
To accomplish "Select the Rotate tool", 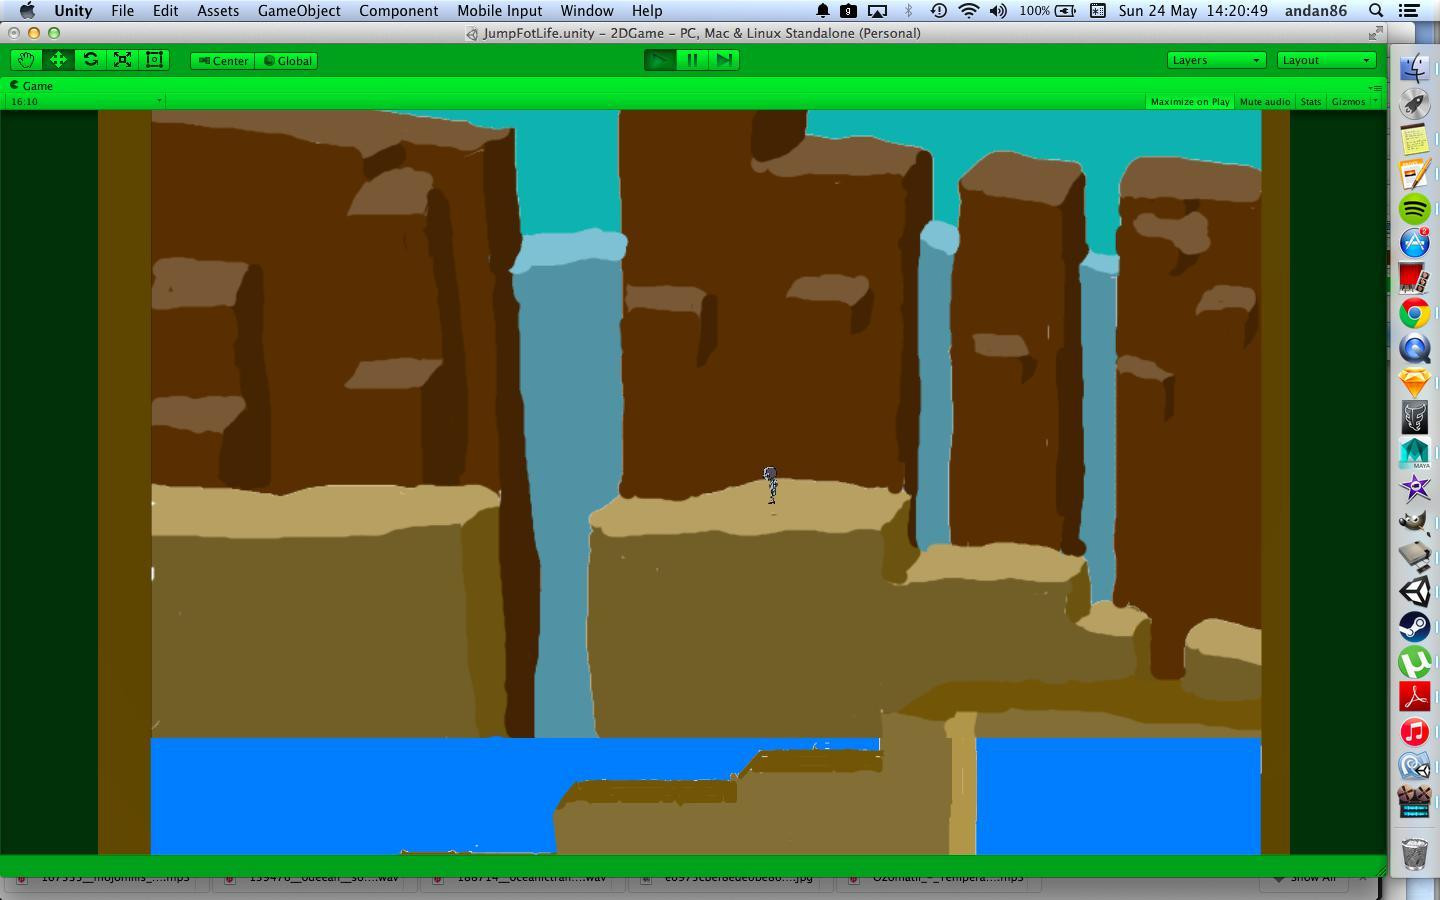I will (x=90, y=60).
